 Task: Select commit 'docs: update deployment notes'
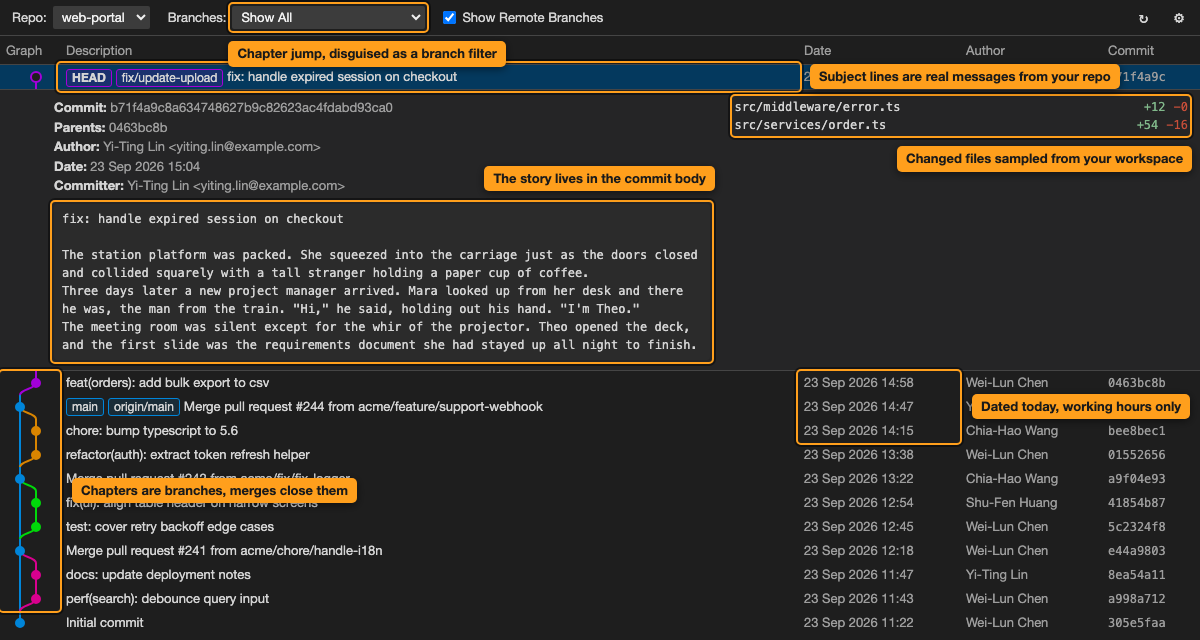tap(158, 575)
